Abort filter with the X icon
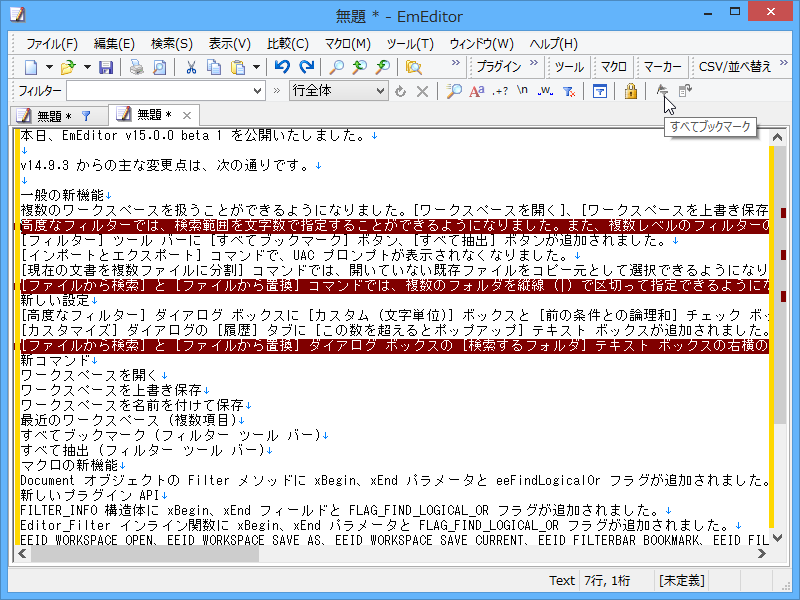This screenshot has width=800, height=600. pyautogui.click(x=422, y=91)
